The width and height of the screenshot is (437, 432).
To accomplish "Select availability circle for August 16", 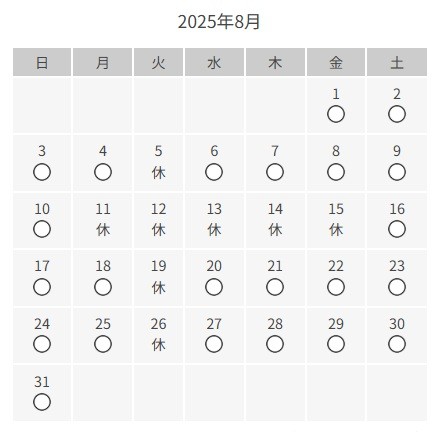I will click(397, 229).
